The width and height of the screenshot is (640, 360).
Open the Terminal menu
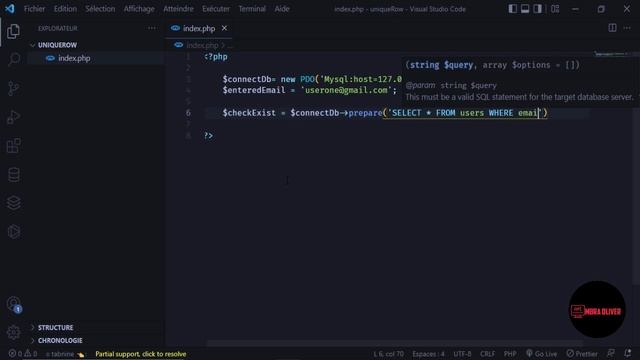(252, 9)
